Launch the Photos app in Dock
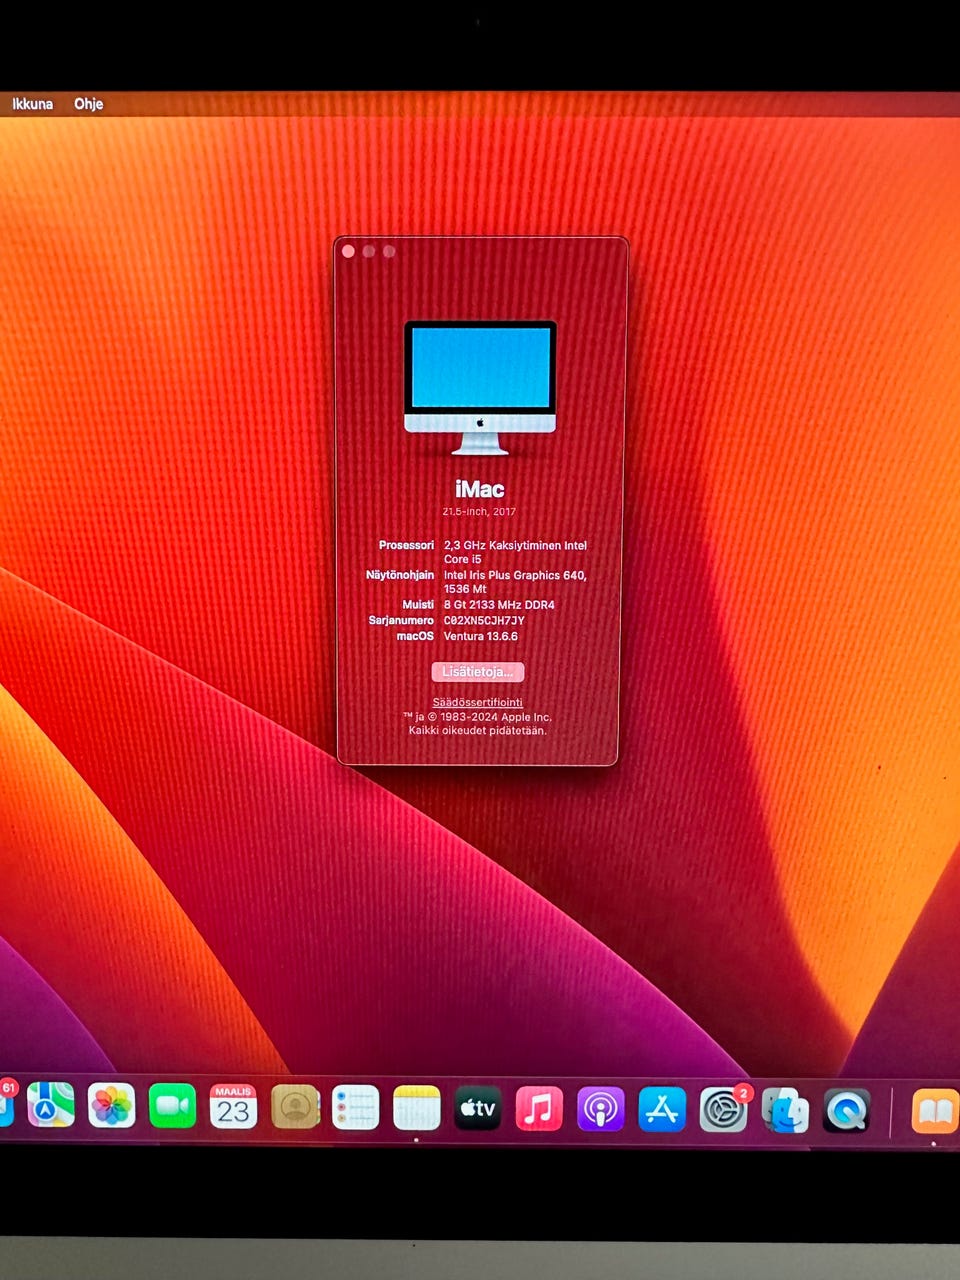 pos(111,1106)
